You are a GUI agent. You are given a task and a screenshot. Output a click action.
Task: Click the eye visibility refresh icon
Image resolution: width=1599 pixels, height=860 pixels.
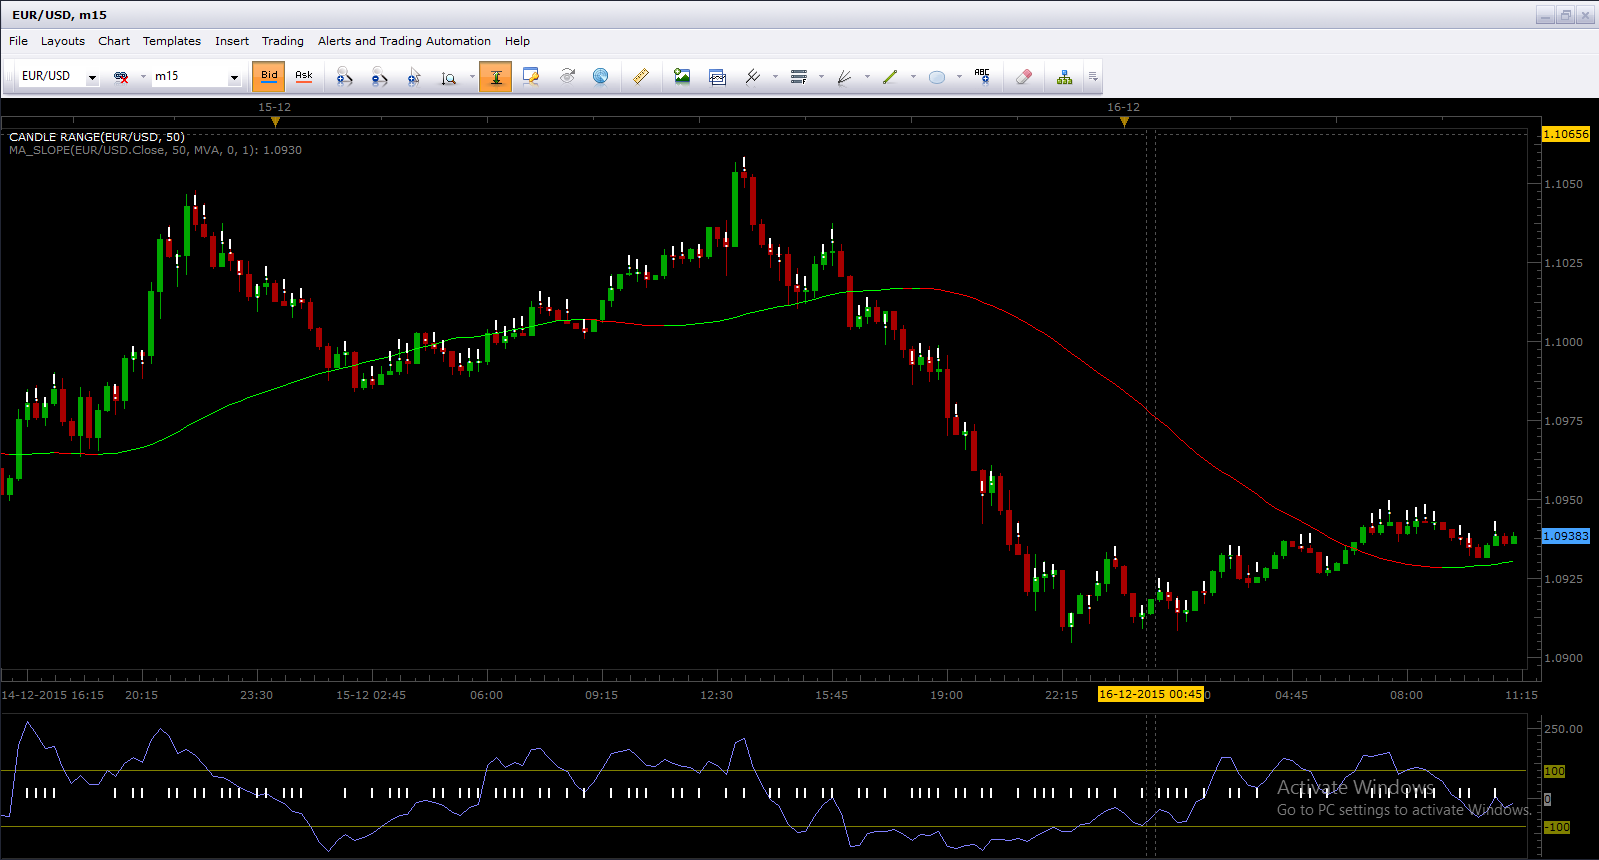[x=567, y=77]
